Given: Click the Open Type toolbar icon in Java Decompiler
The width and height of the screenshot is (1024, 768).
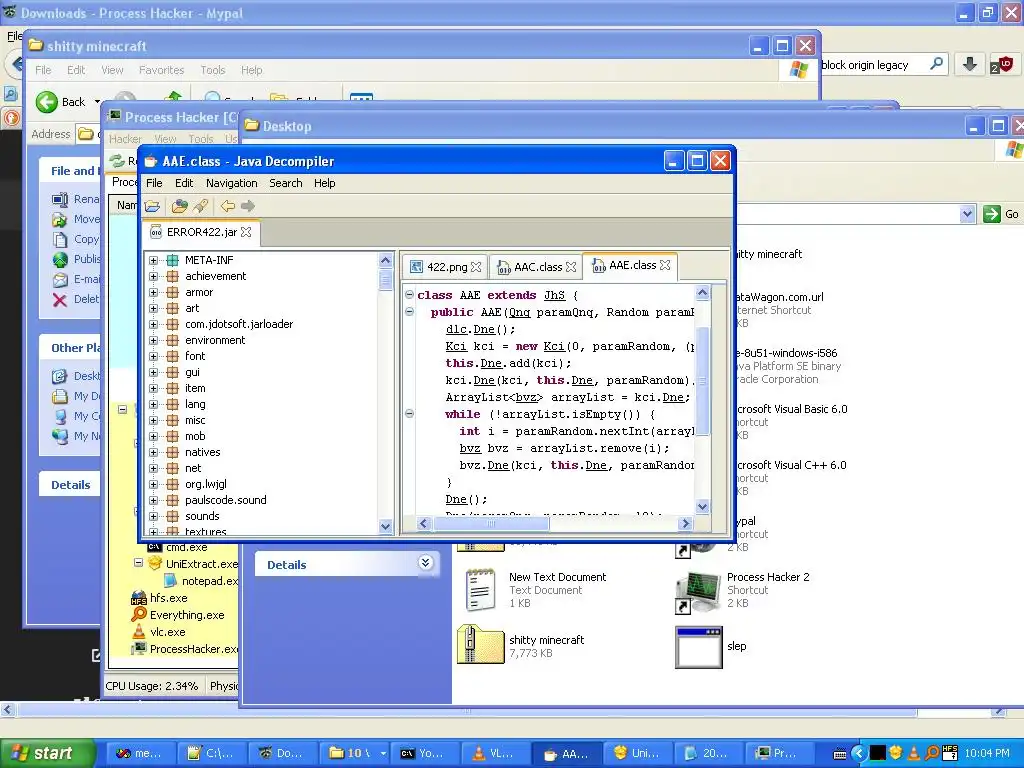Looking at the screenshot, I should tap(179, 206).
